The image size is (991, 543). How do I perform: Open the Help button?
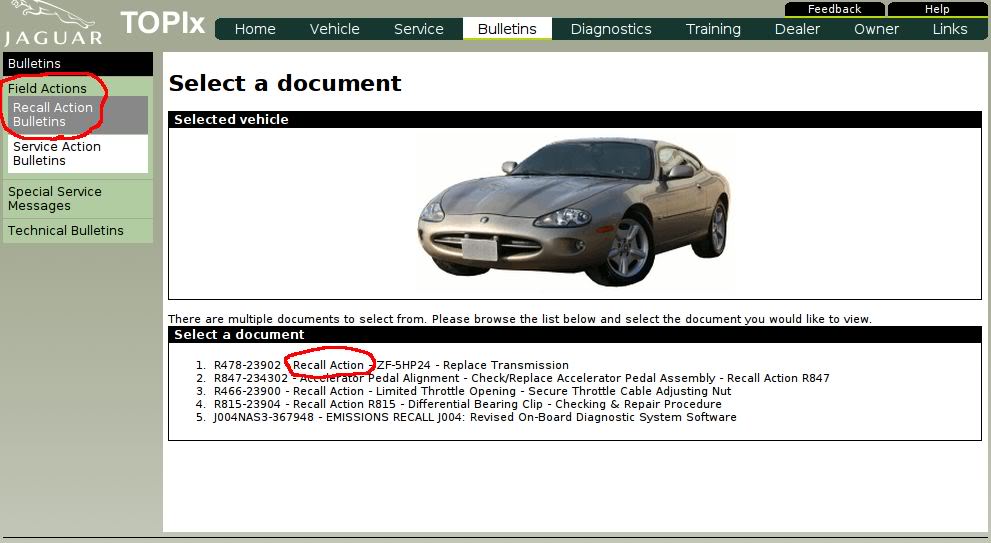(x=937, y=9)
